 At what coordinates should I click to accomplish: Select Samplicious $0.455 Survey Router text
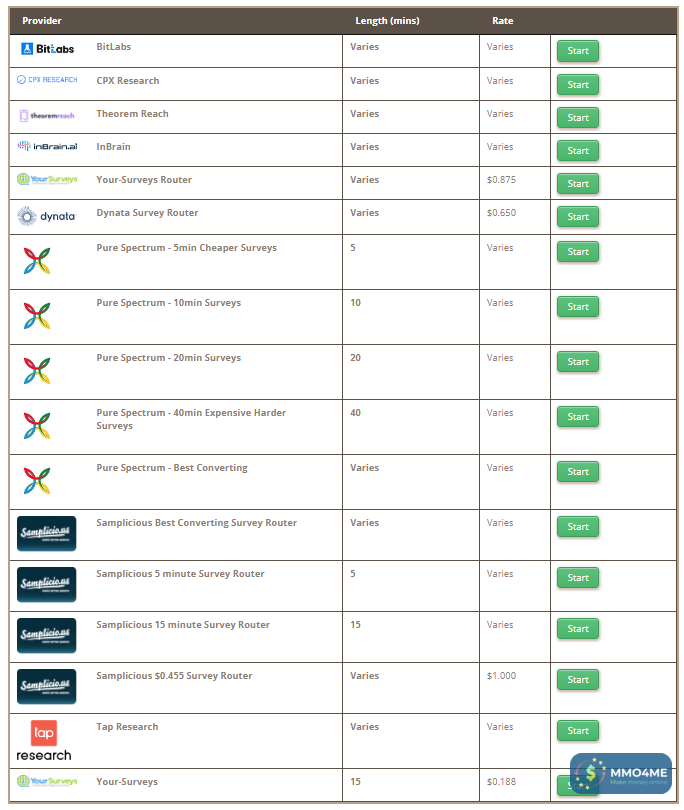point(174,676)
